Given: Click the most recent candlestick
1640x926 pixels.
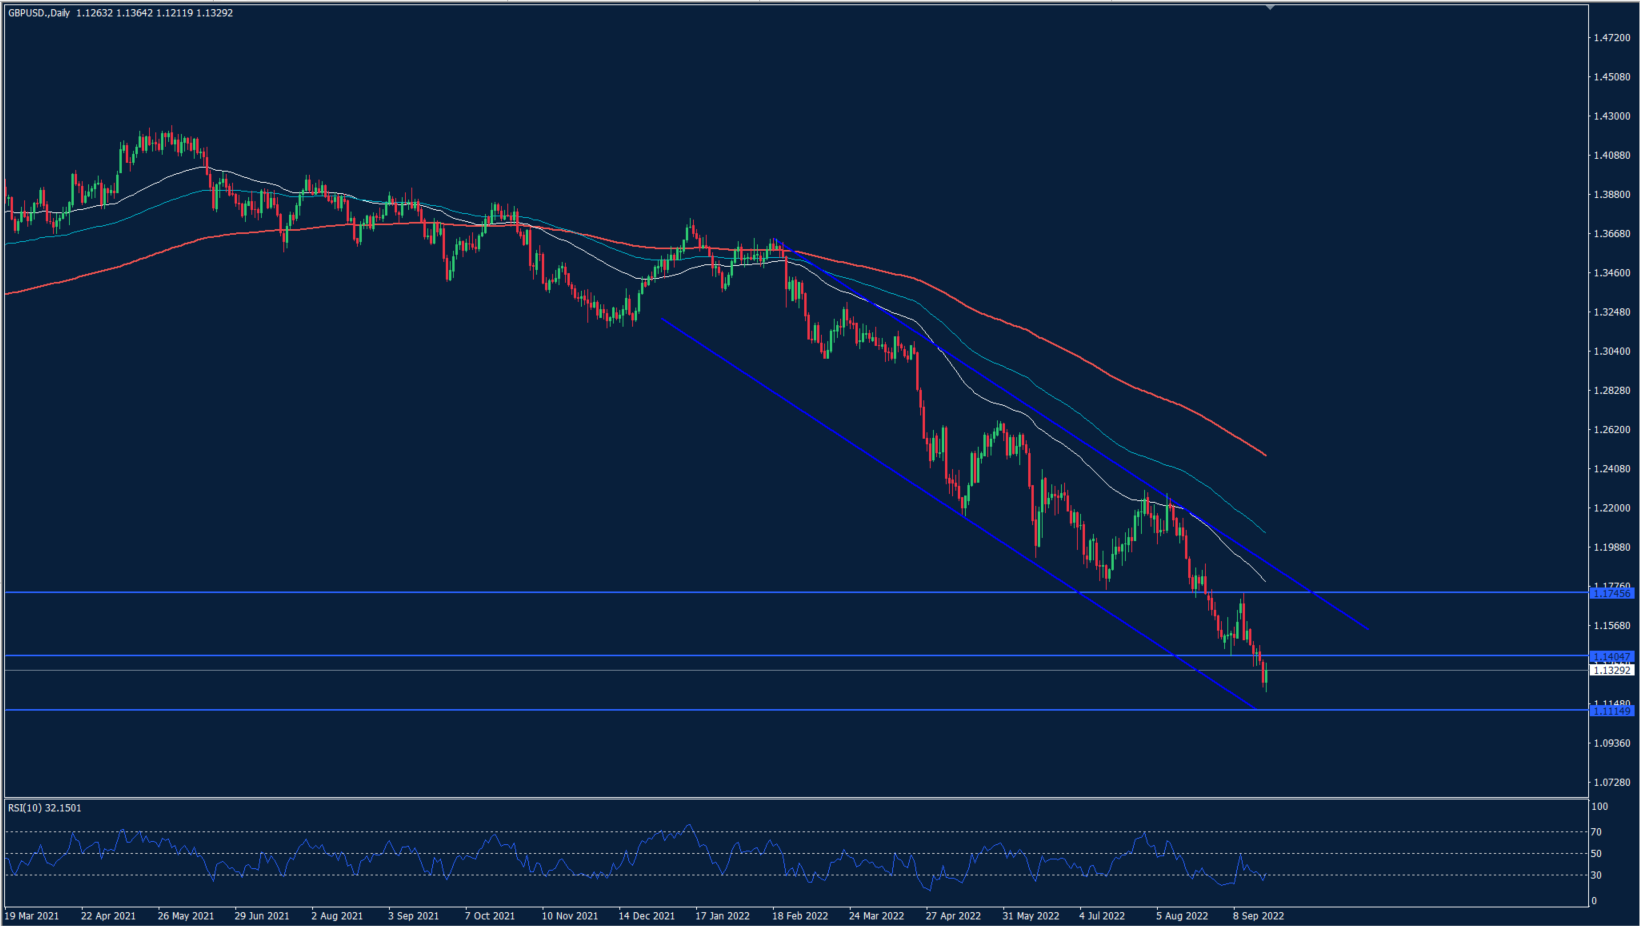Looking at the screenshot, I should click(x=1266, y=675).
